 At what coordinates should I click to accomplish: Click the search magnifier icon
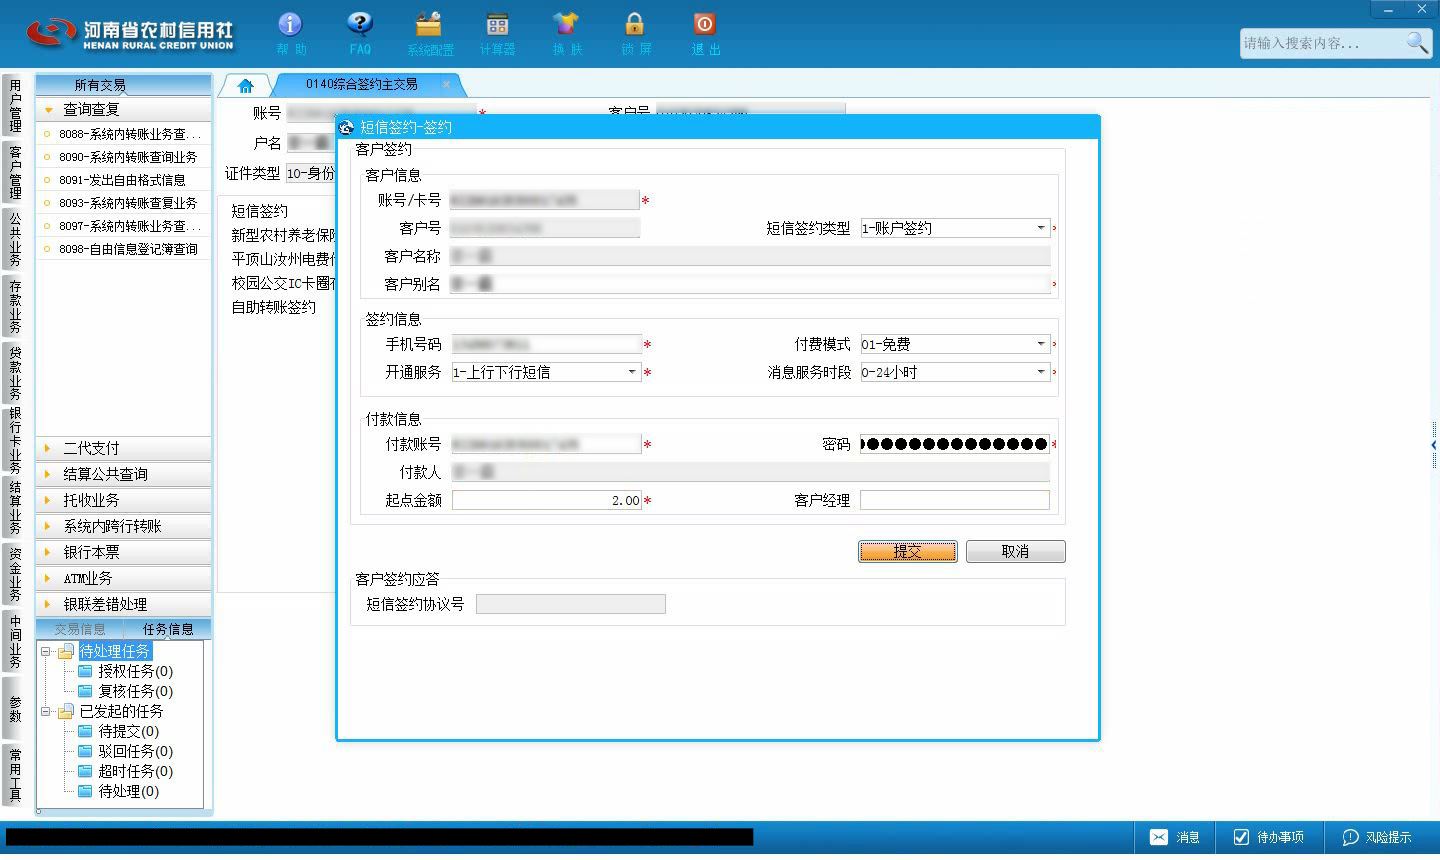coord(1417,42)
